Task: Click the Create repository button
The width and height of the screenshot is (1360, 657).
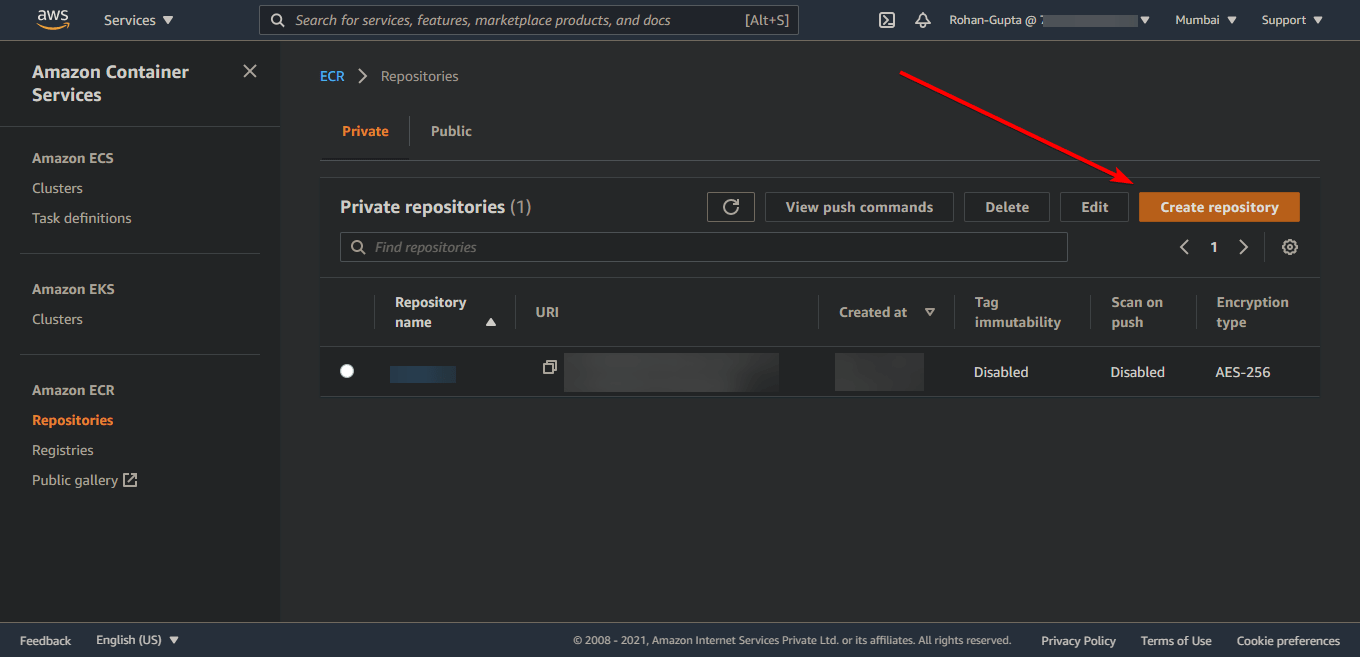Action: coord(1219,207)
